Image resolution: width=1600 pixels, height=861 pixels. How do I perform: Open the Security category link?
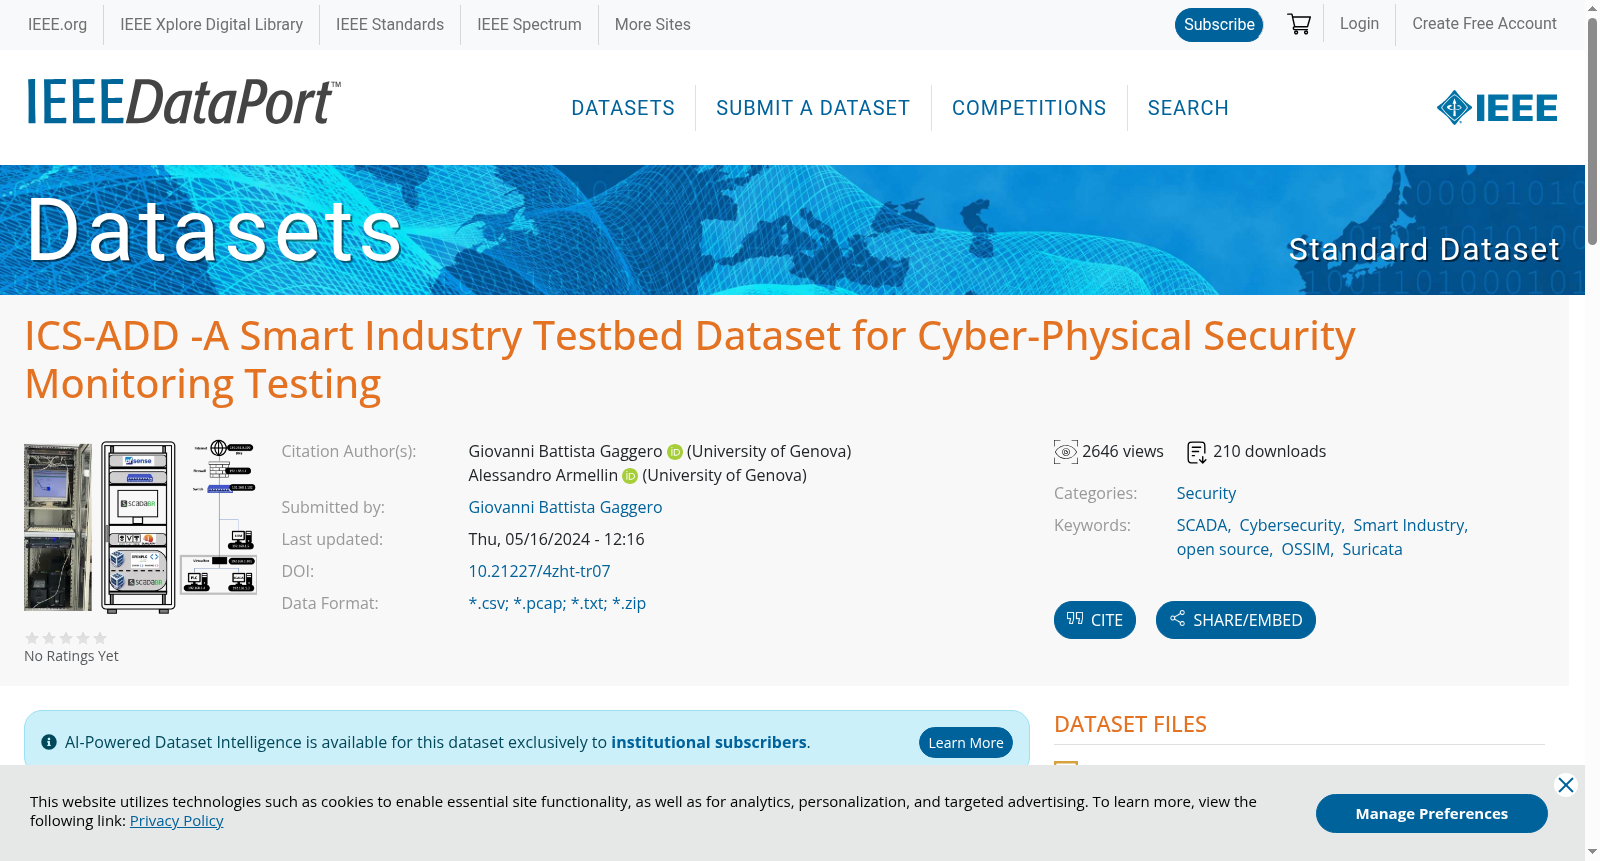1206,494
